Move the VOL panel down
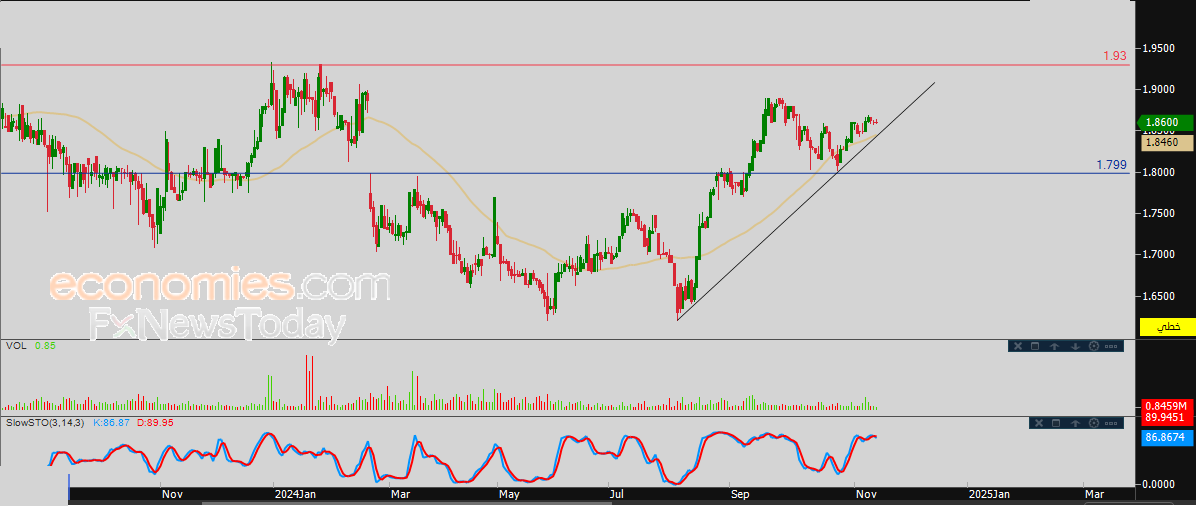1196x506 pixels. coord(1075,346)
